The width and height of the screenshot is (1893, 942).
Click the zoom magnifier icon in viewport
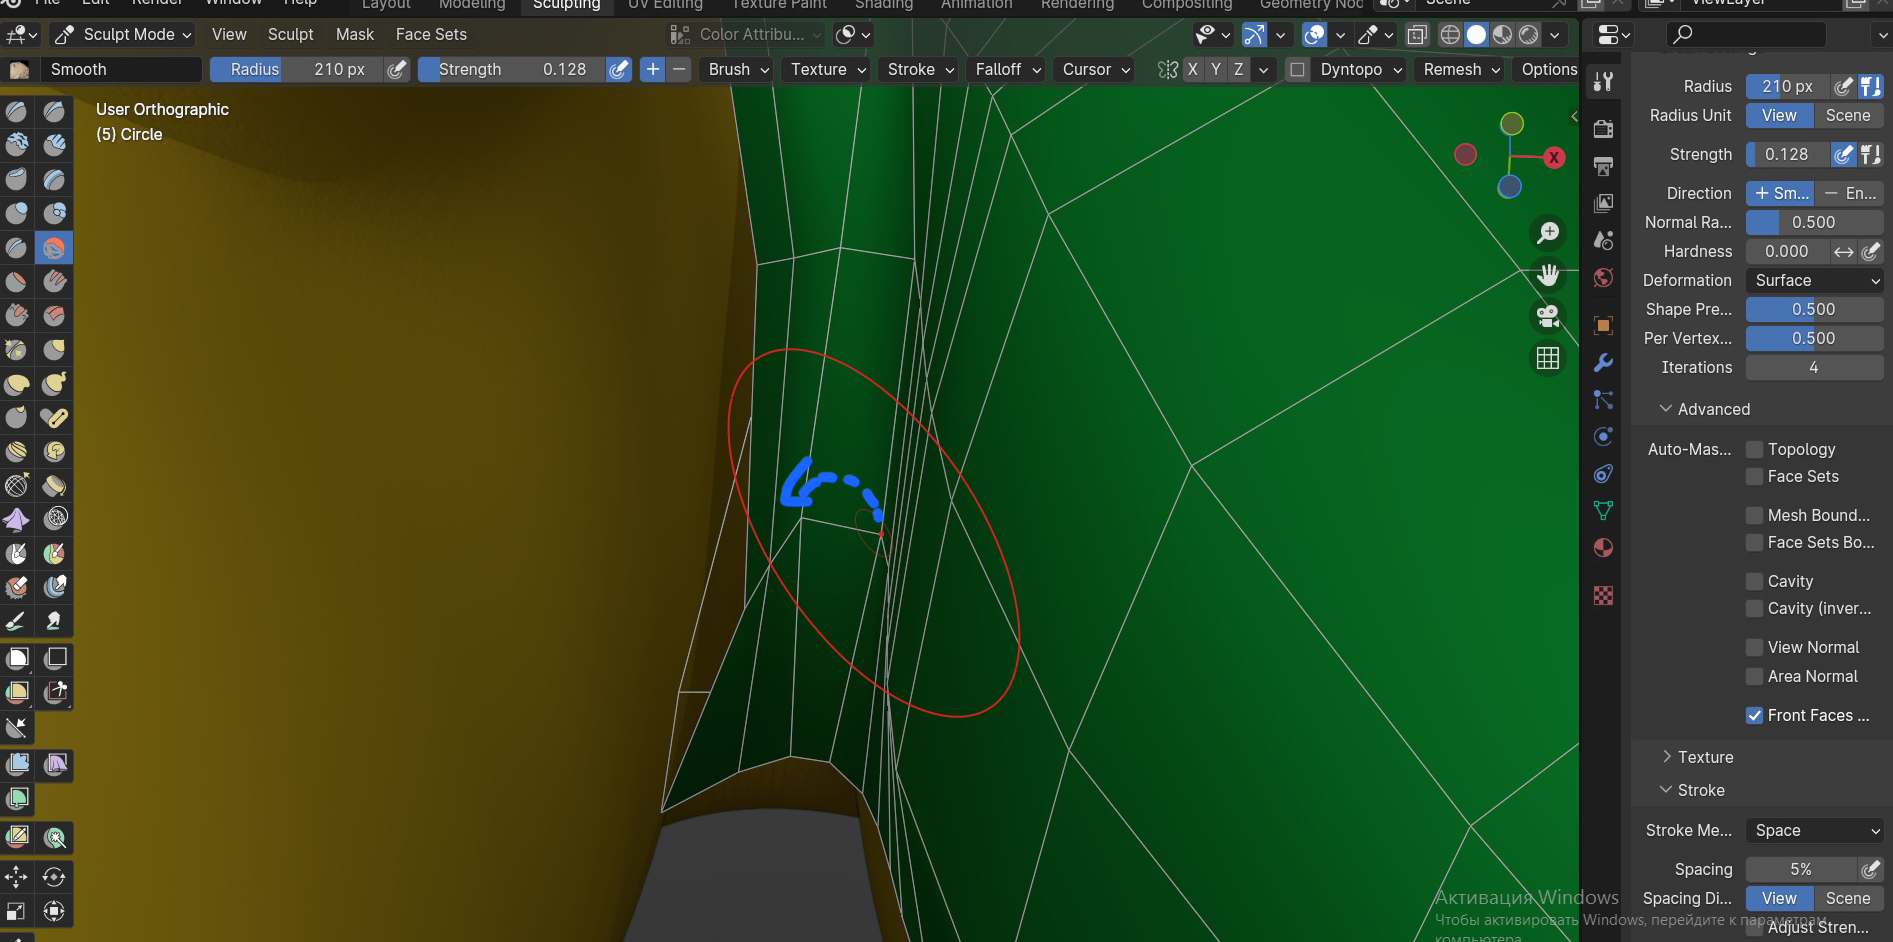[1548, 233]
